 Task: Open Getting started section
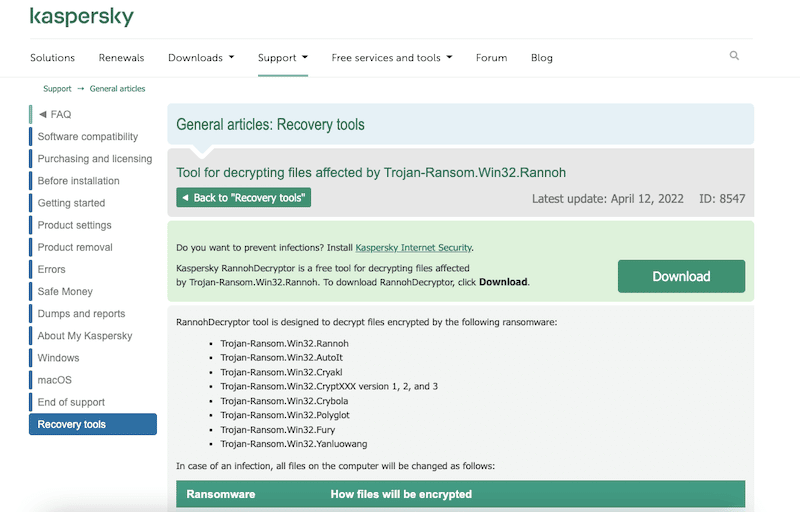pyautogui.click(x=71, y=203)
